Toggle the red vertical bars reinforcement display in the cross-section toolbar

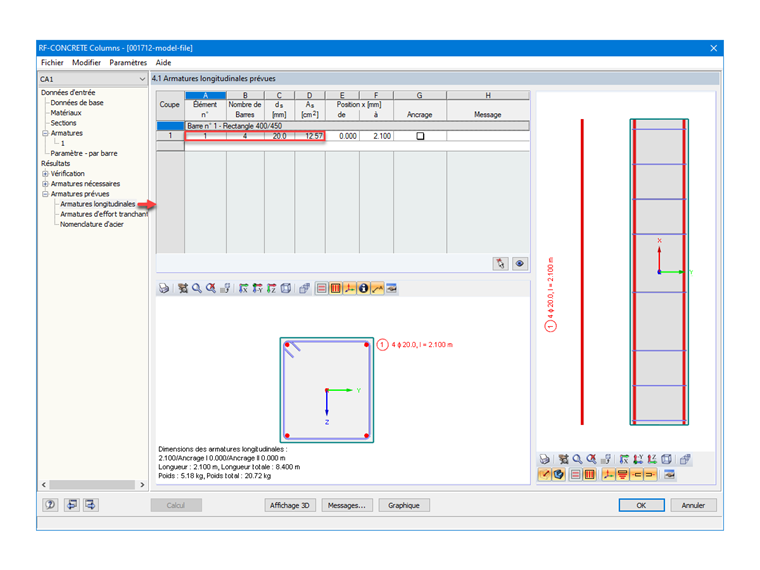335,288
